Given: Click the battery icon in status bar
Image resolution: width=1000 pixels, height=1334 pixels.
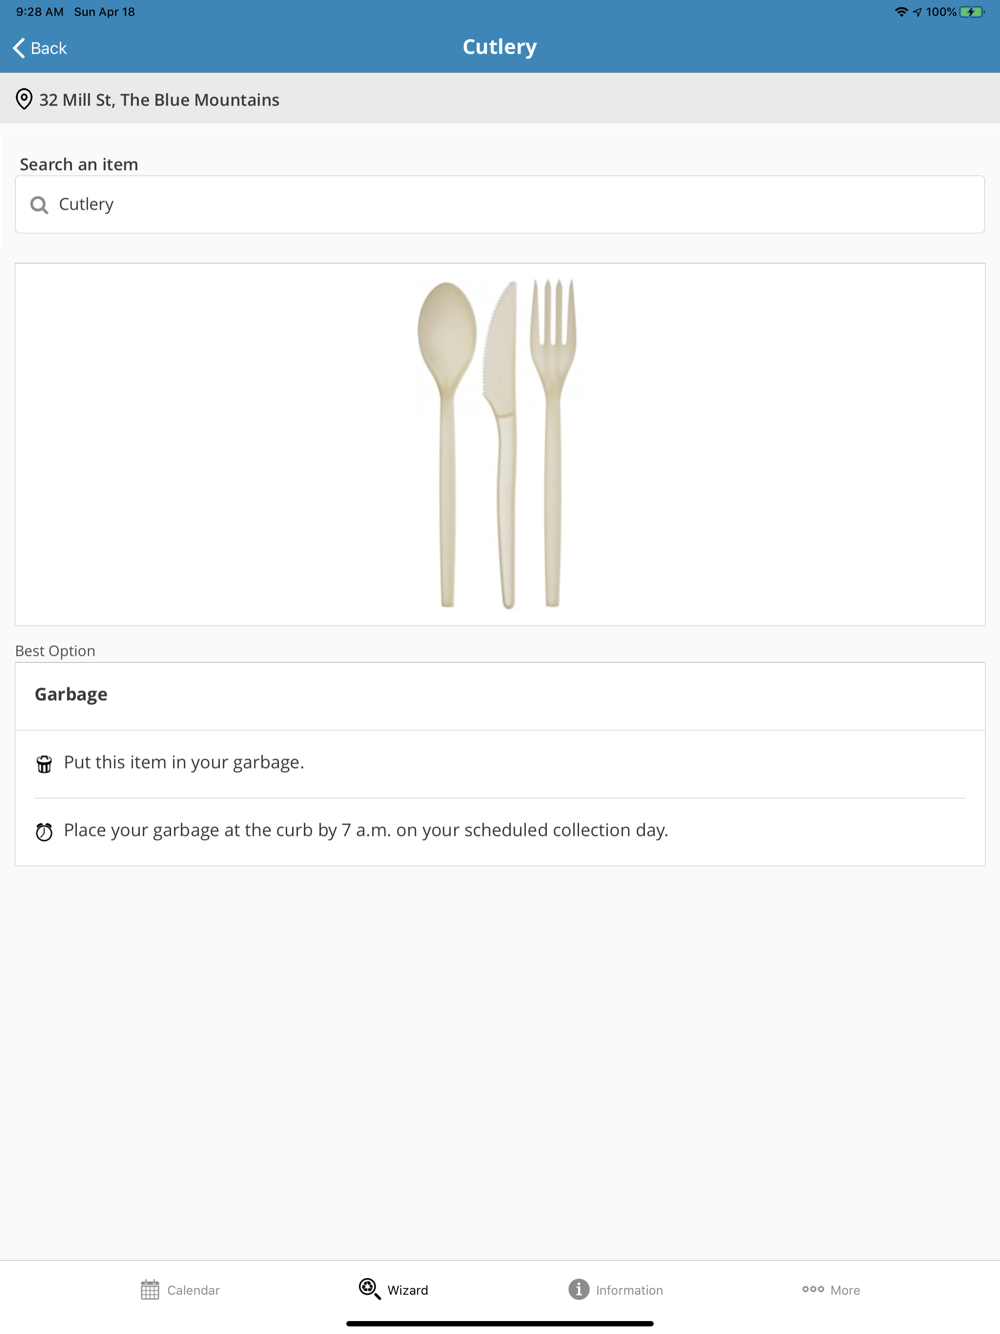Looking at the screenshot, I should coord(971,12).
